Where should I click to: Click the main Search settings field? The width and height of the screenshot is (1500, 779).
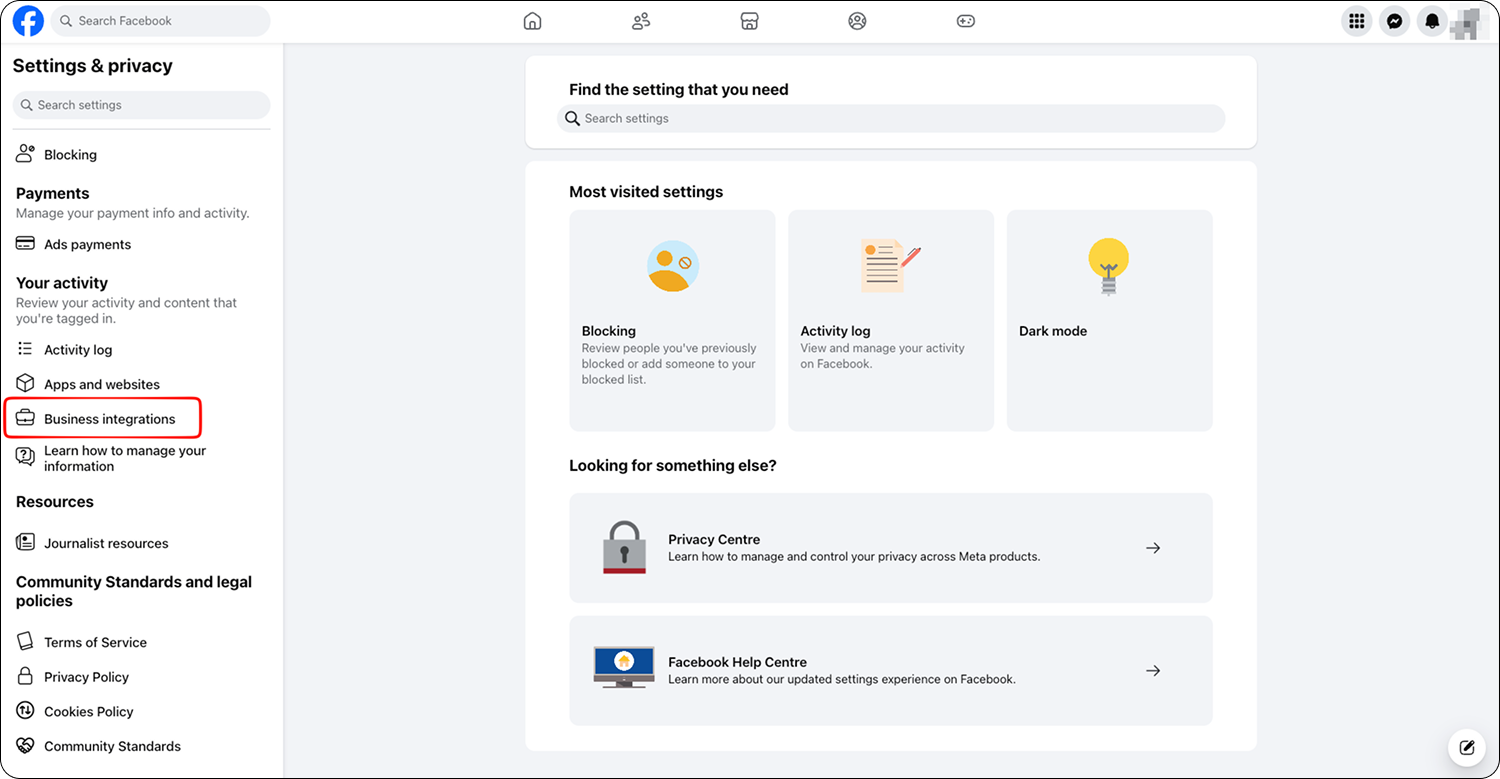pyautogui.click(x=891, y=118)
